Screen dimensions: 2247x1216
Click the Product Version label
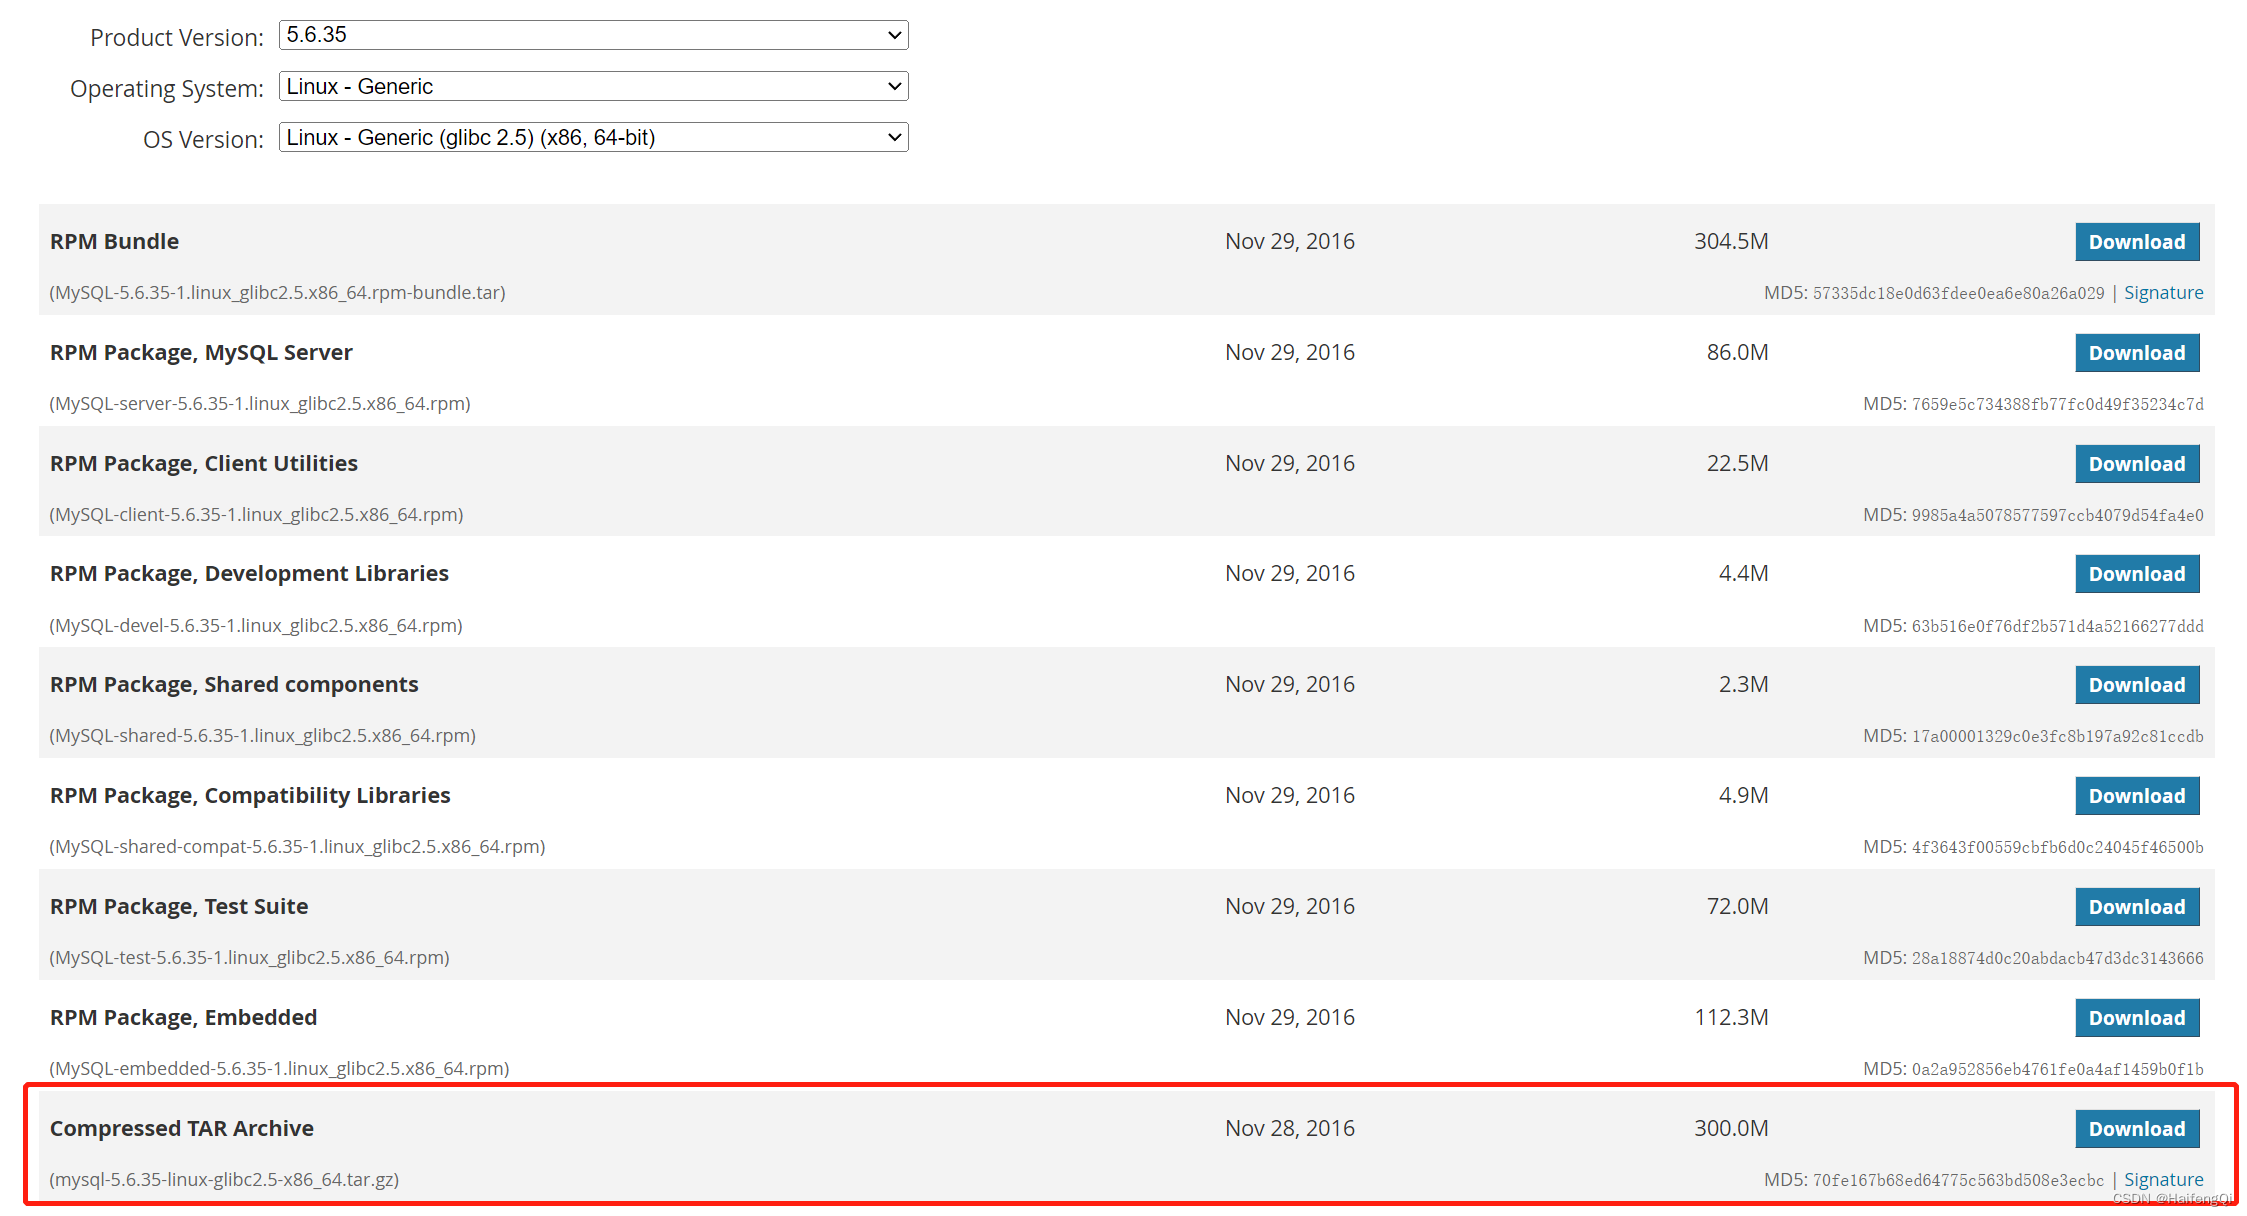177,37
